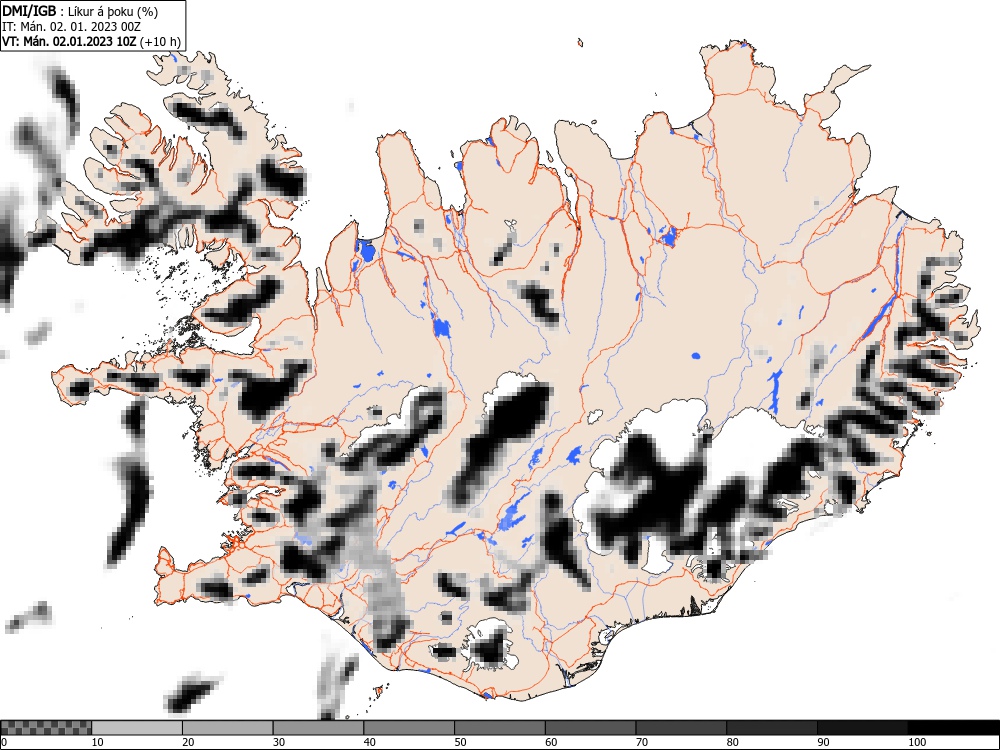Click the black 100 percent legend swatch
Viewport: 1000px width, 750px height.
pos(953,728)
